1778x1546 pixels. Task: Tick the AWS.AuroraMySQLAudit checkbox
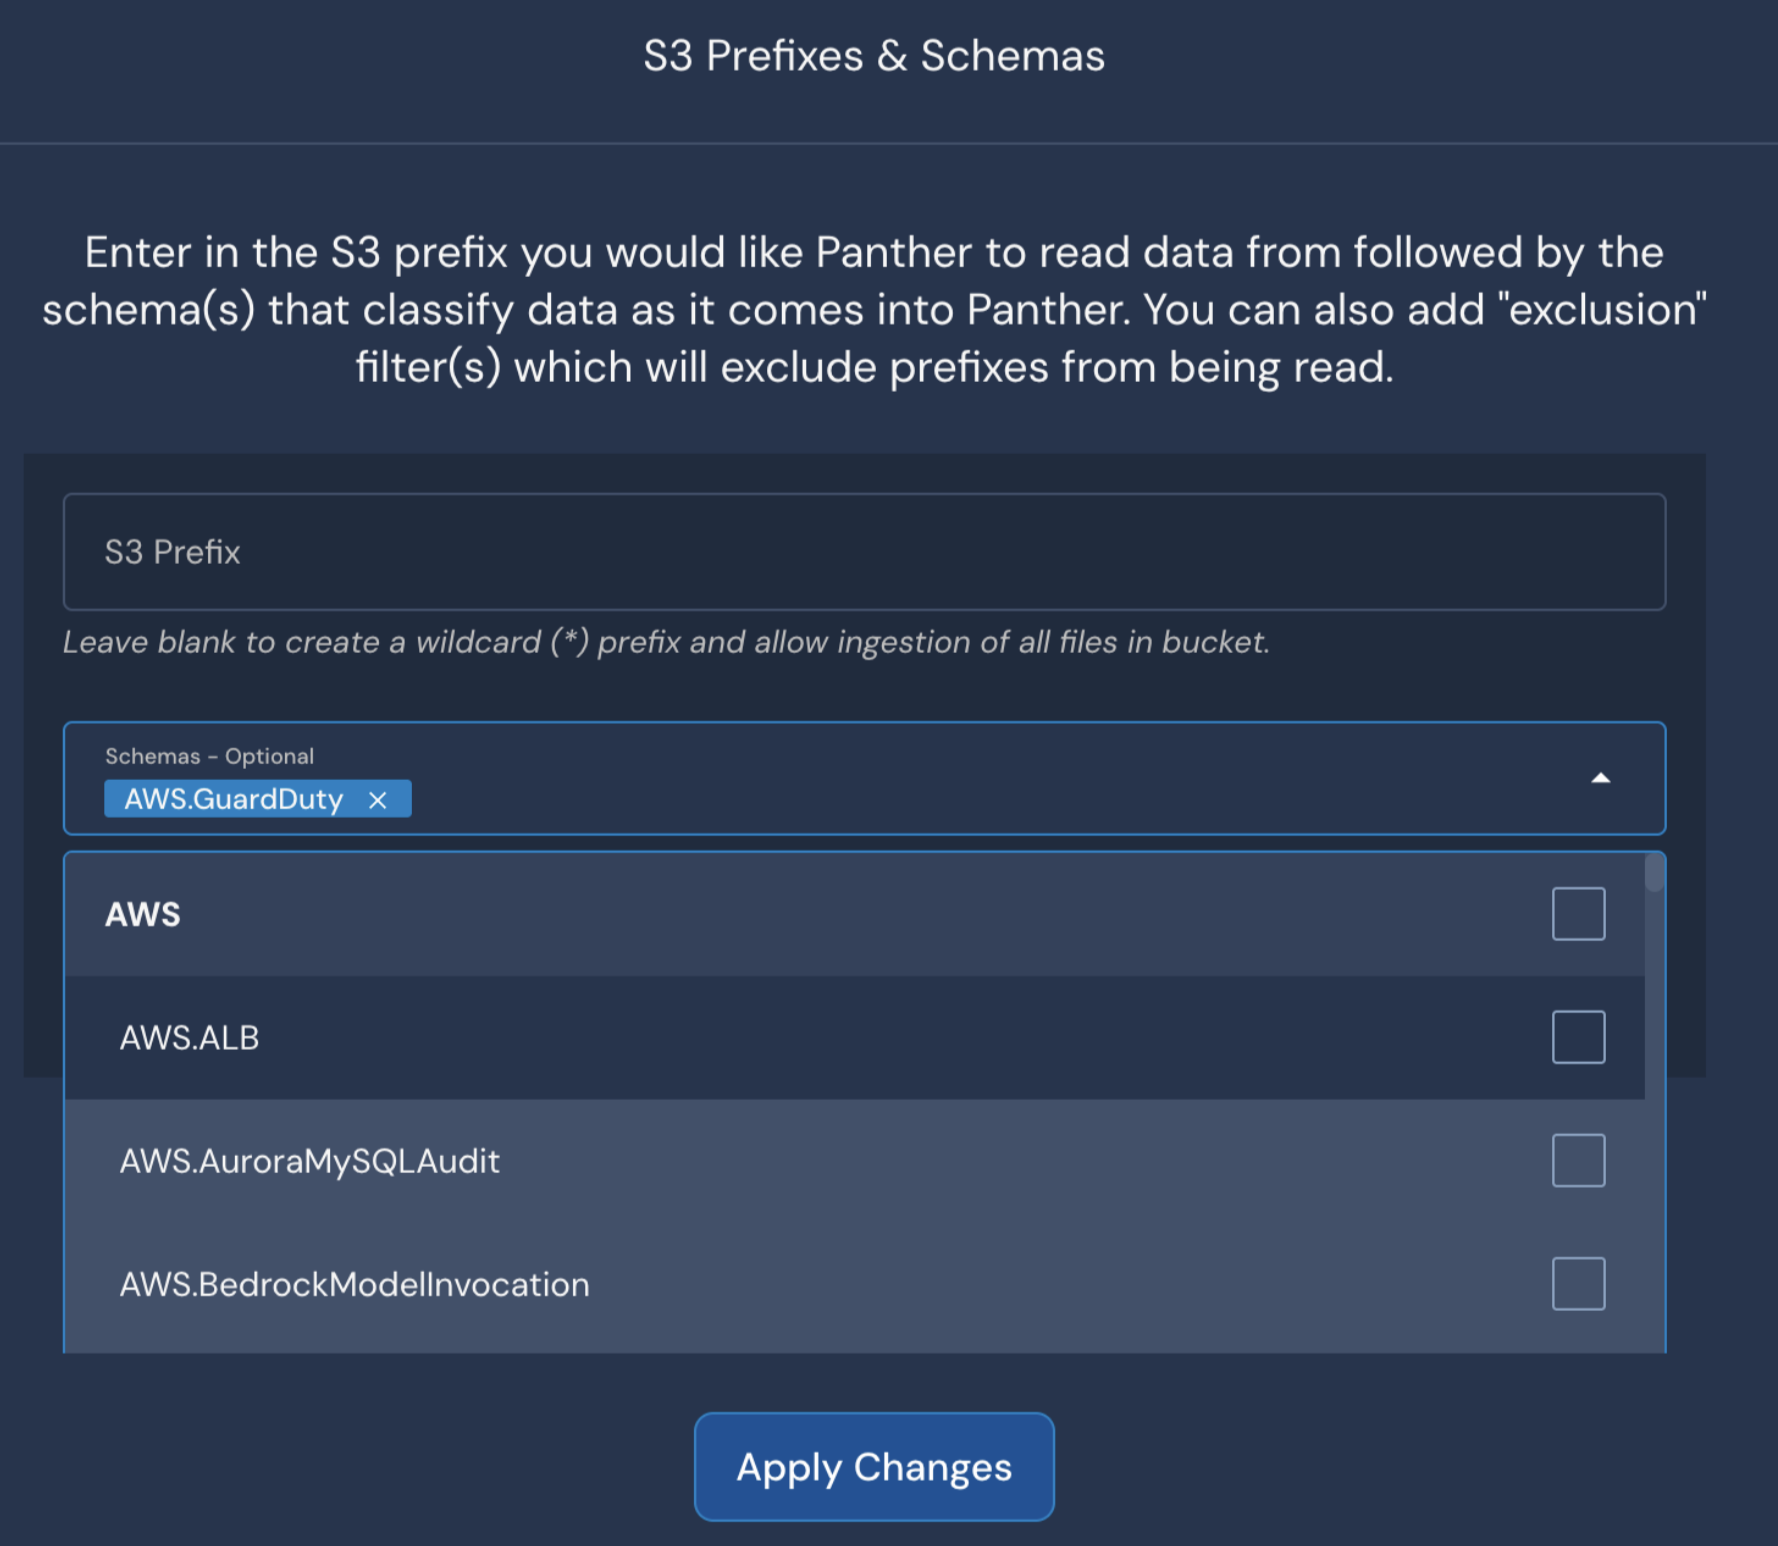1578,1160
